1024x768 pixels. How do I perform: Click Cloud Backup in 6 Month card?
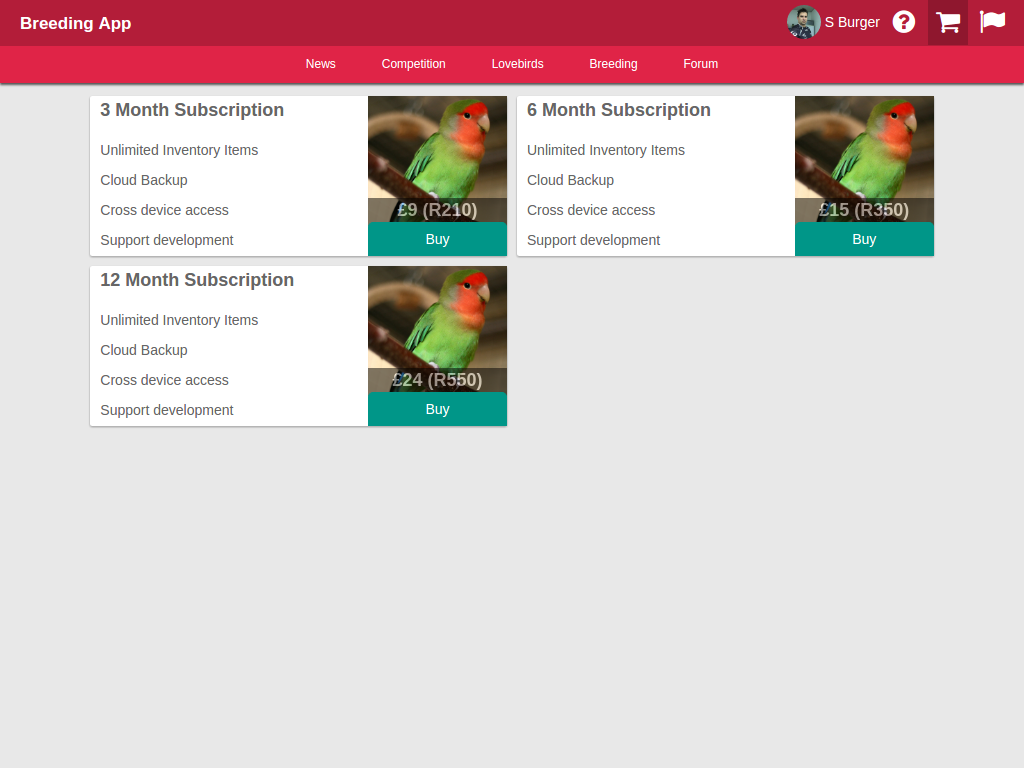571,180
